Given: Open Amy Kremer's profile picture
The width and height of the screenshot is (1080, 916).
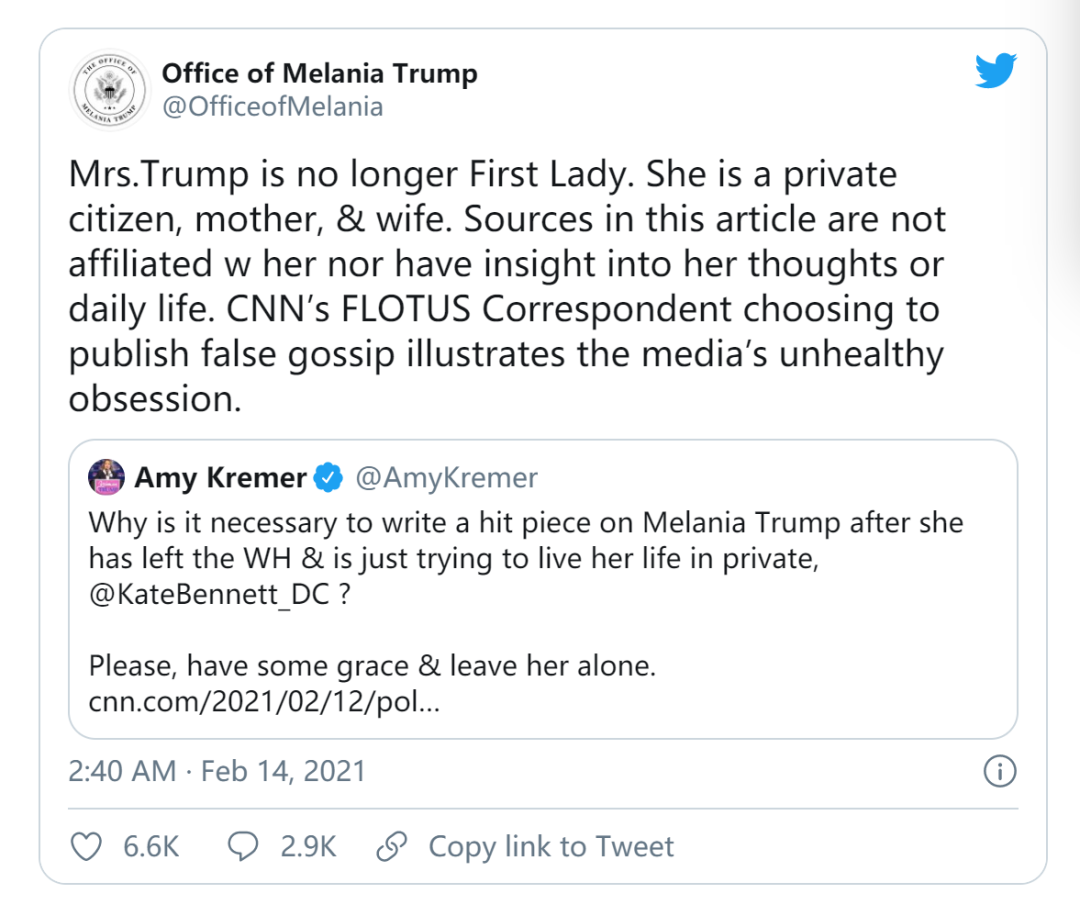Looking at the screenshot, I should (106, 477).
